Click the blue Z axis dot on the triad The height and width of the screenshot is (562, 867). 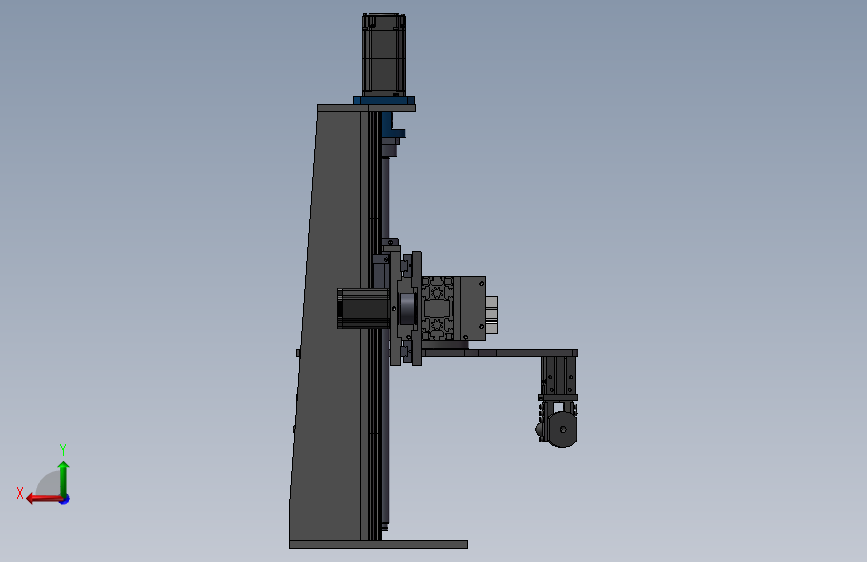click(x=65, y=499)
